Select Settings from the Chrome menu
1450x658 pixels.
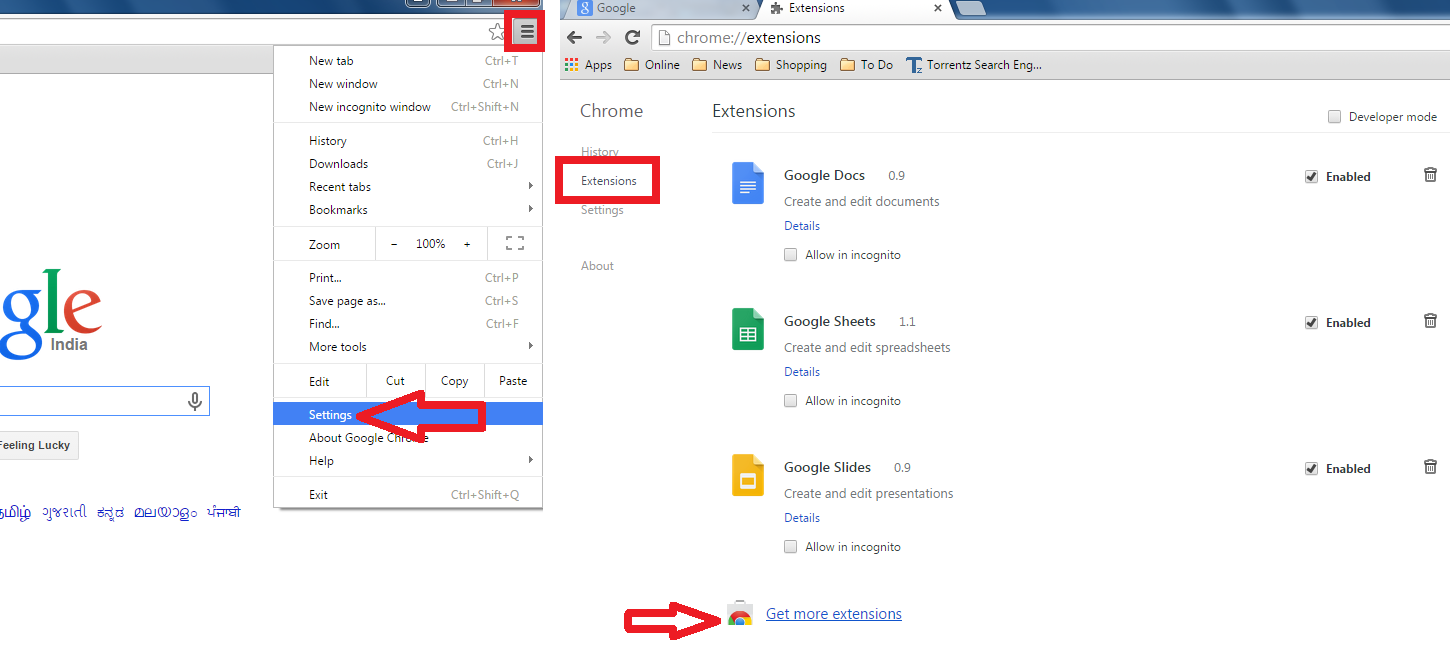[330, 414]
